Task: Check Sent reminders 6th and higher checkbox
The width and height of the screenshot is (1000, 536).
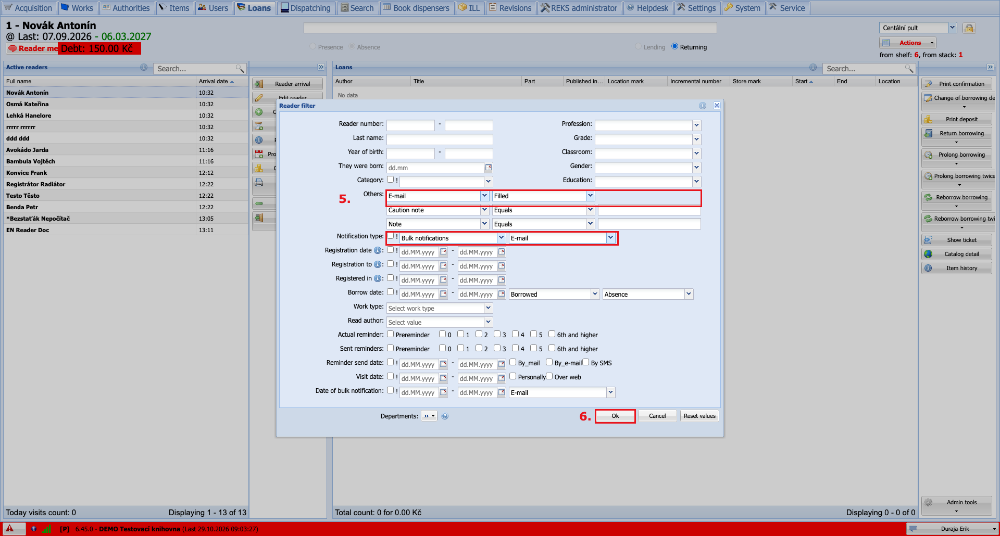Action: [x=552, y=349]
